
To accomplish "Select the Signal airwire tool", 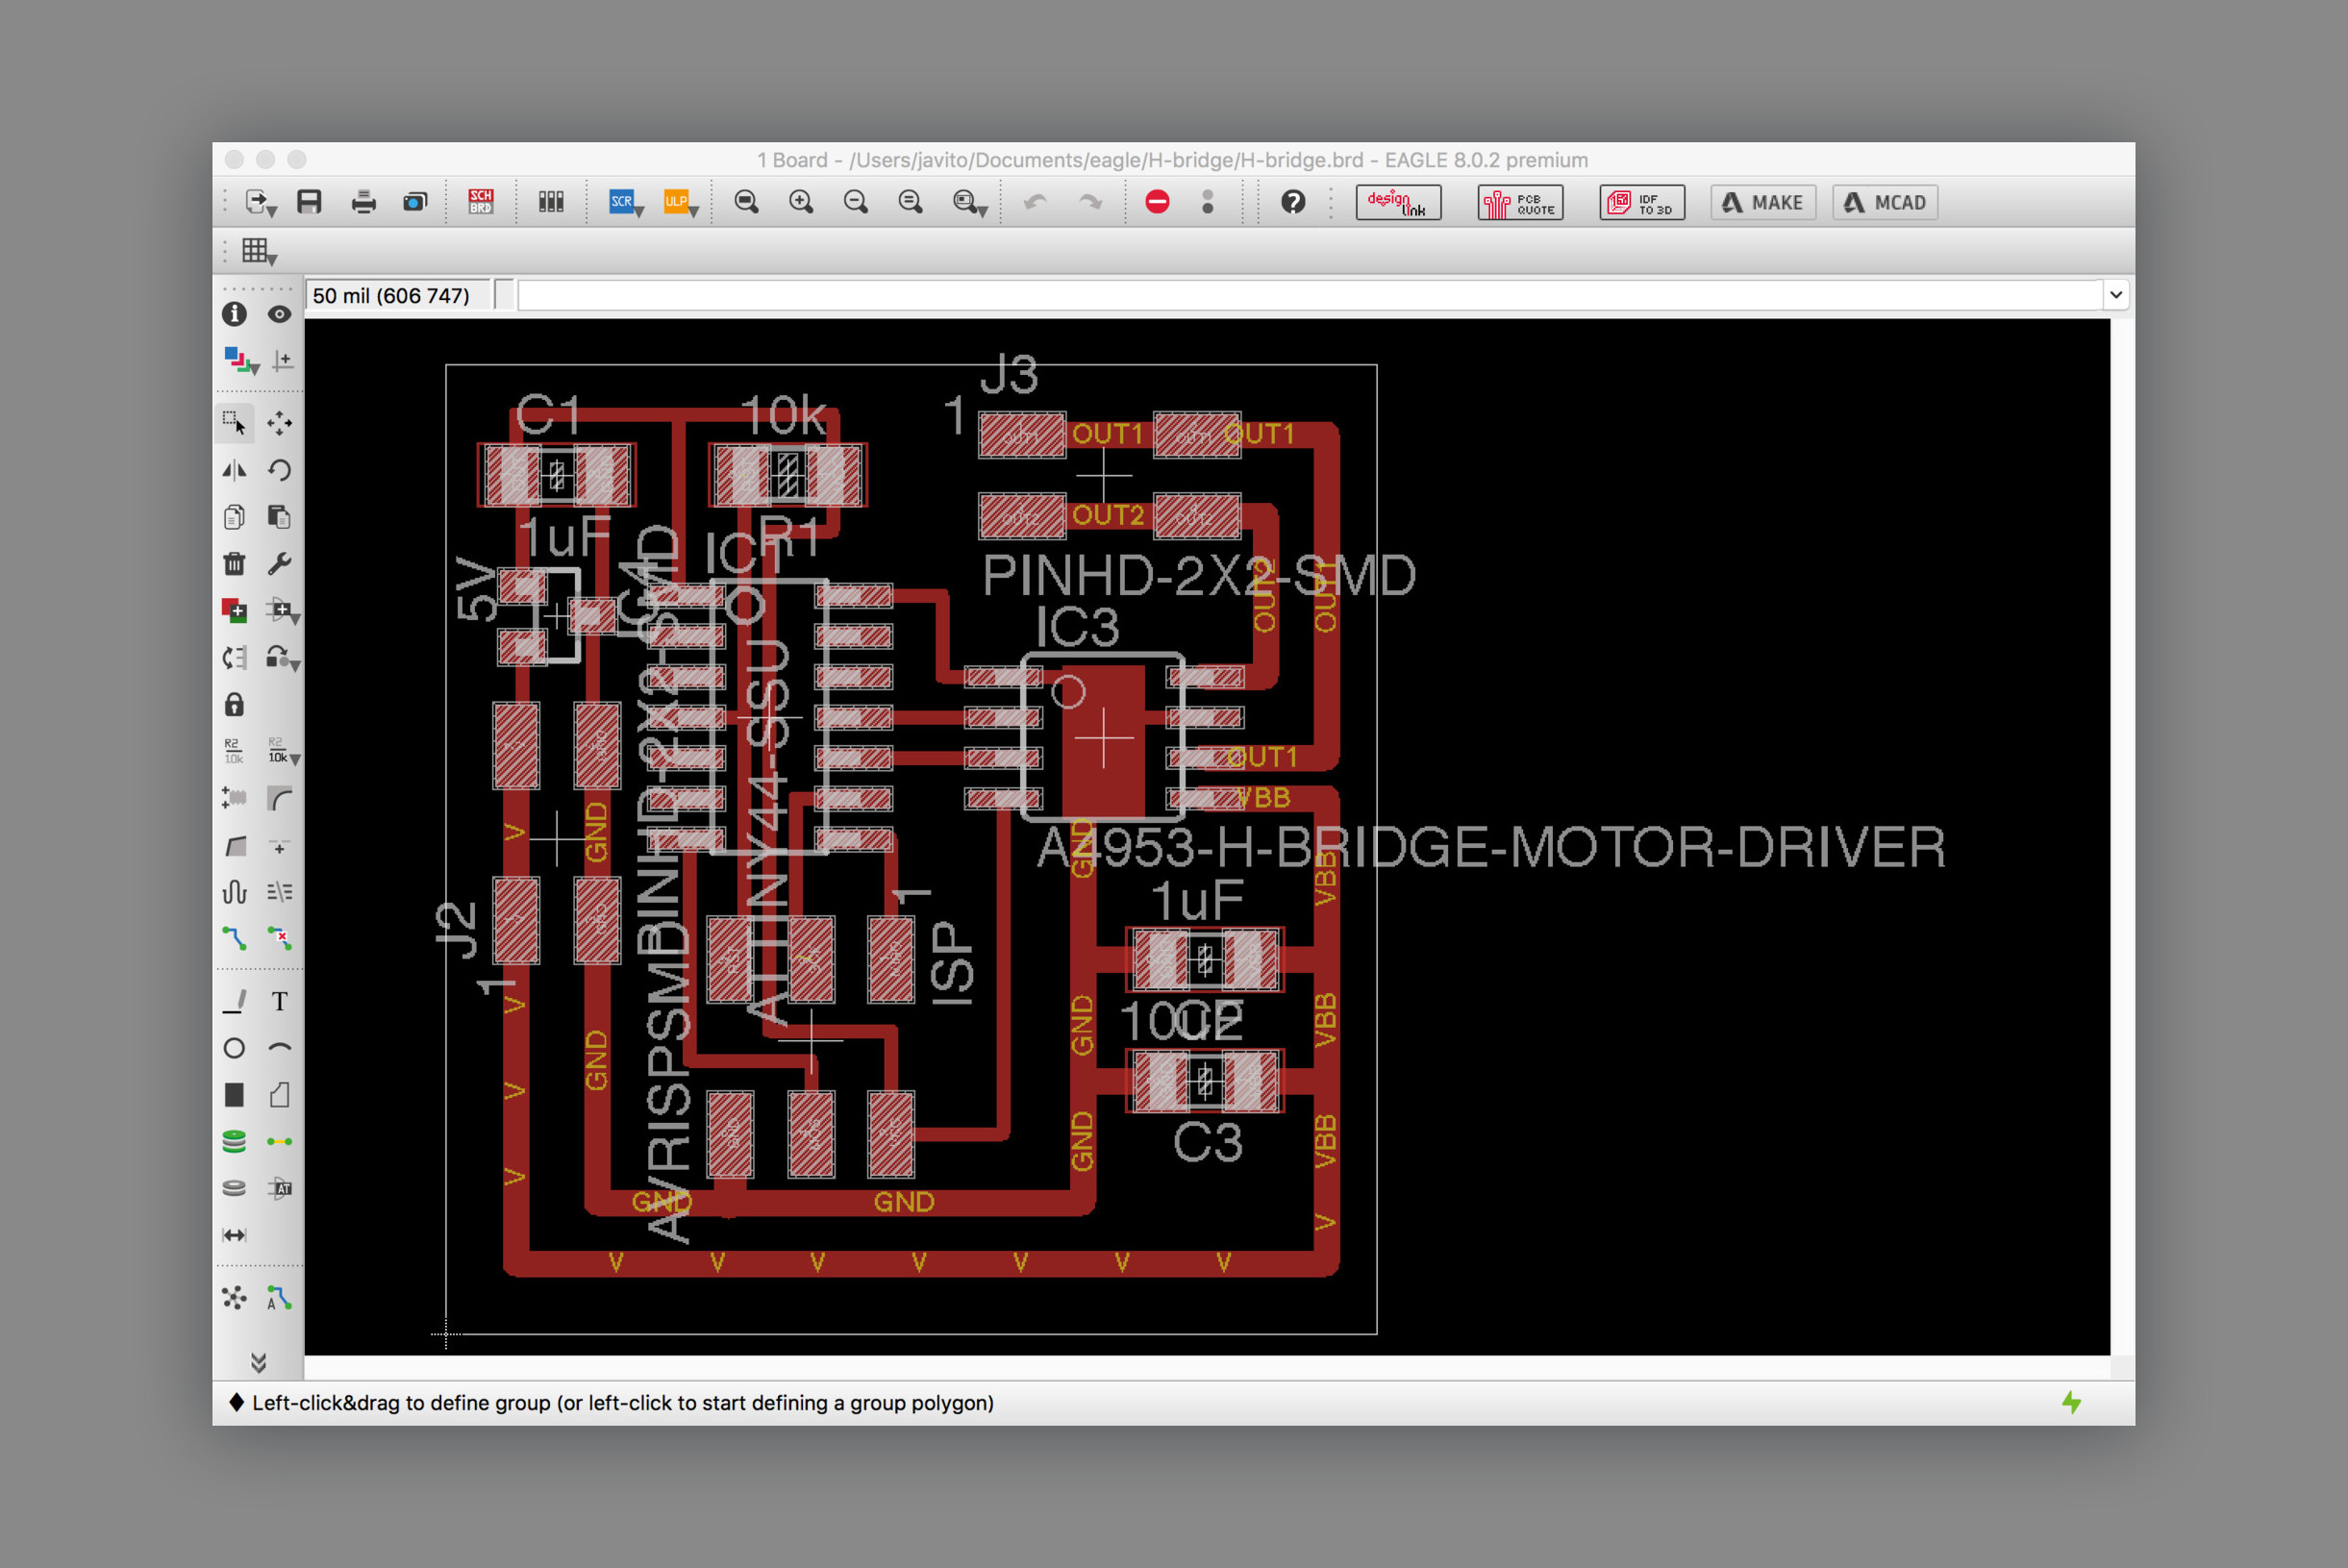I will point(279,1141).
